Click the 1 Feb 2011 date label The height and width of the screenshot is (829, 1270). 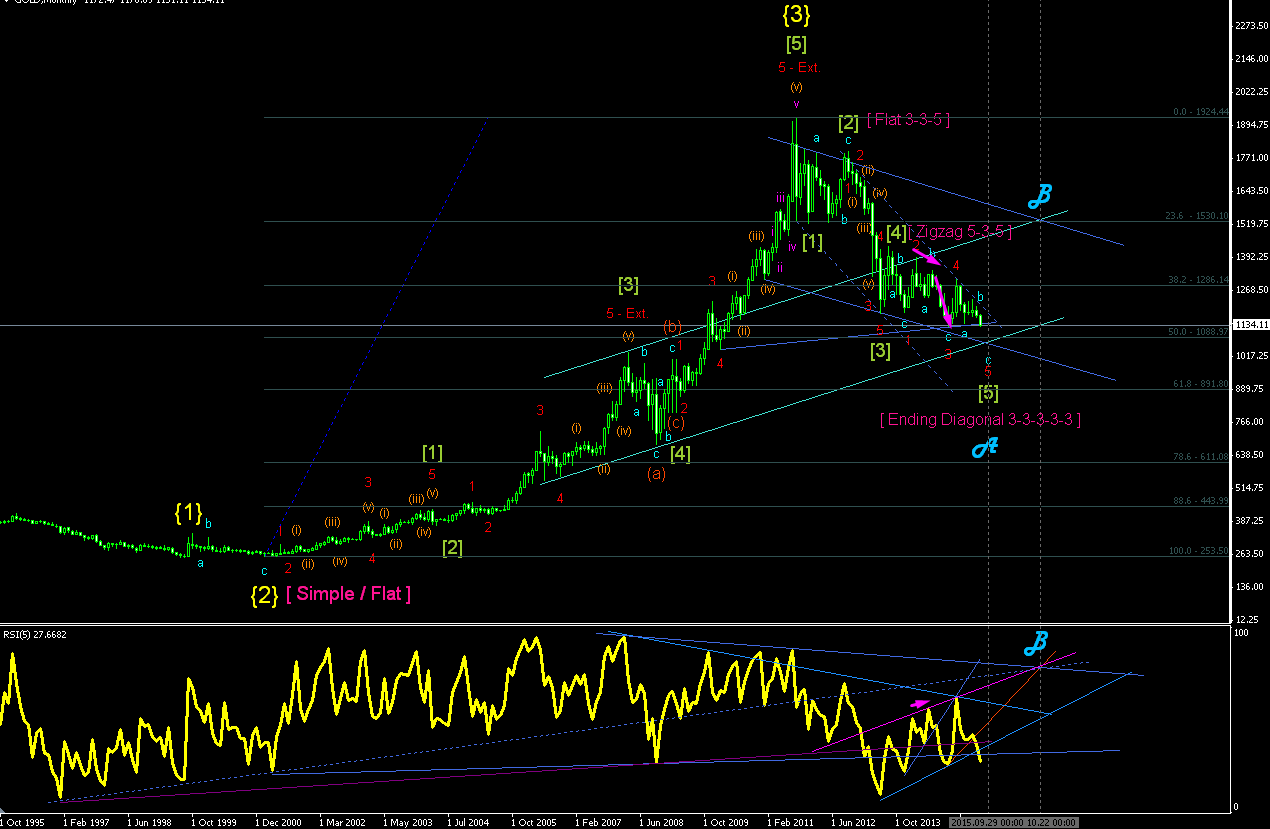click(x=788, y=822)
